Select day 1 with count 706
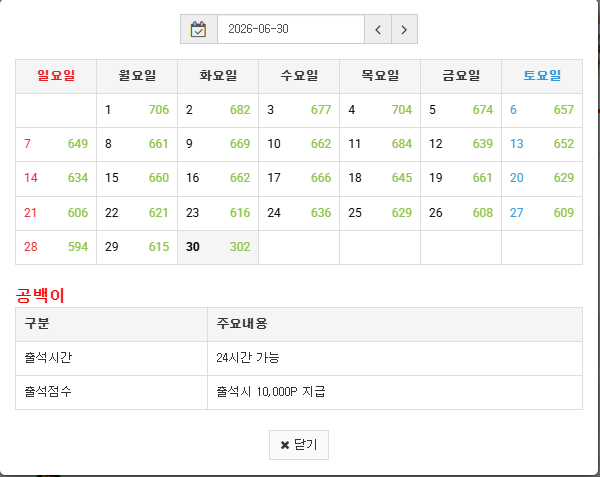The width and height of the screenshot is (600, 477). (137, 110)
